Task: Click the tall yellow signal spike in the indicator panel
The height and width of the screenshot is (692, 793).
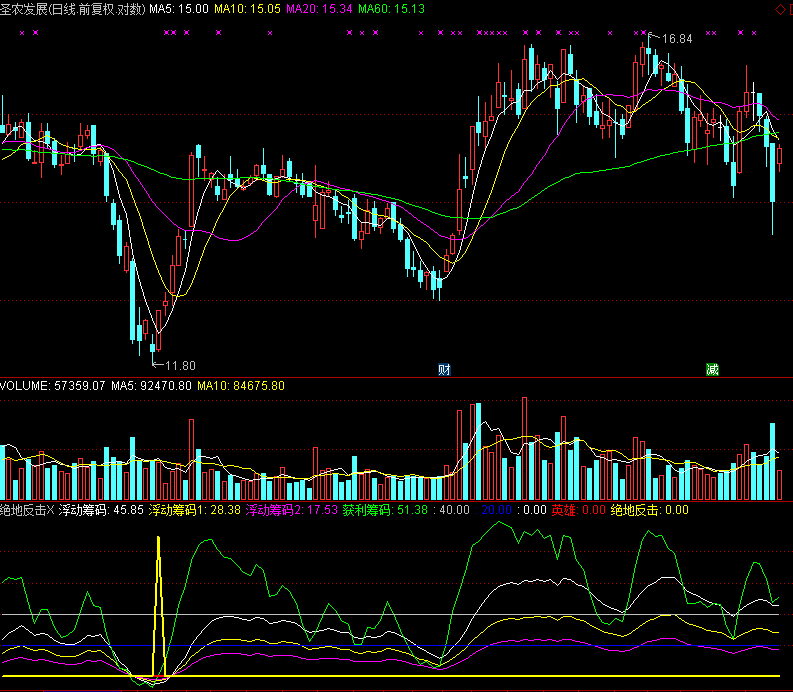Action: pyautogui.click(x=158, y=600)
